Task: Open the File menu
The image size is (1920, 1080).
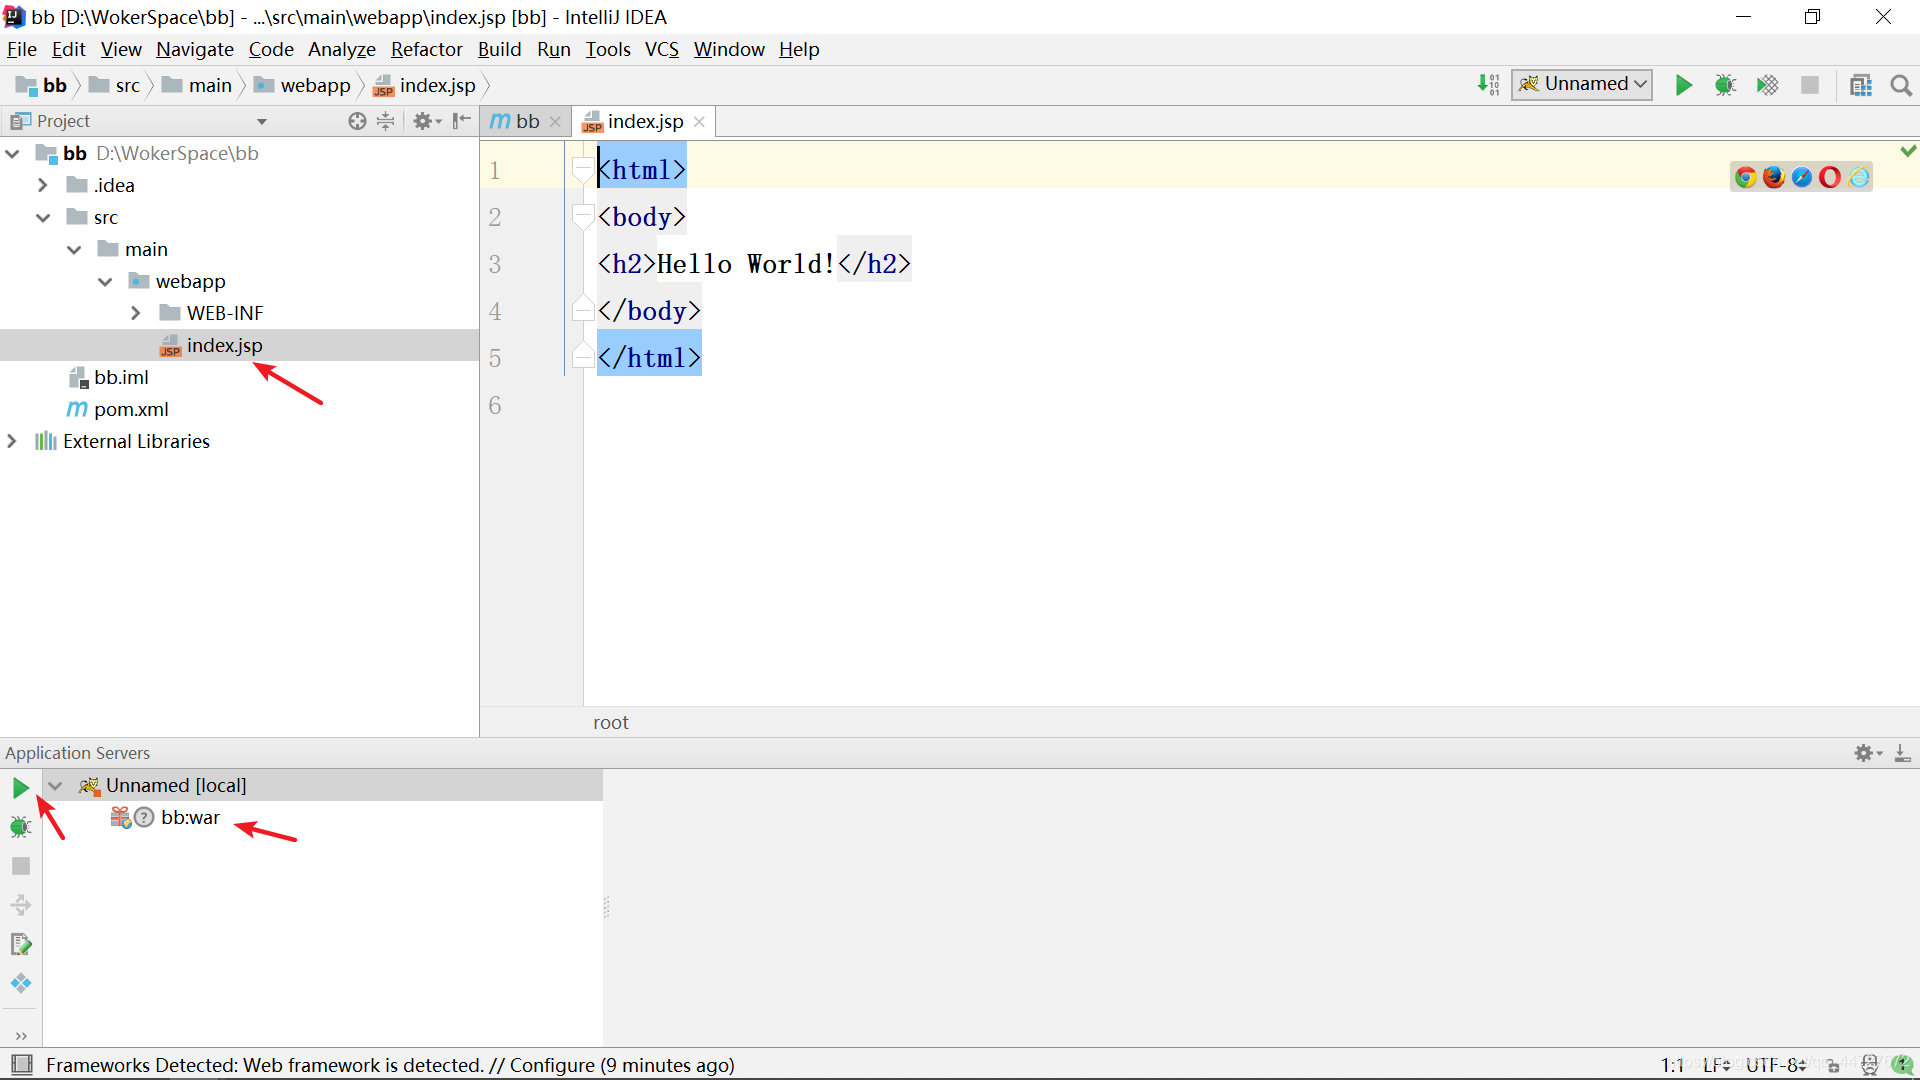Action: point(21,49)
